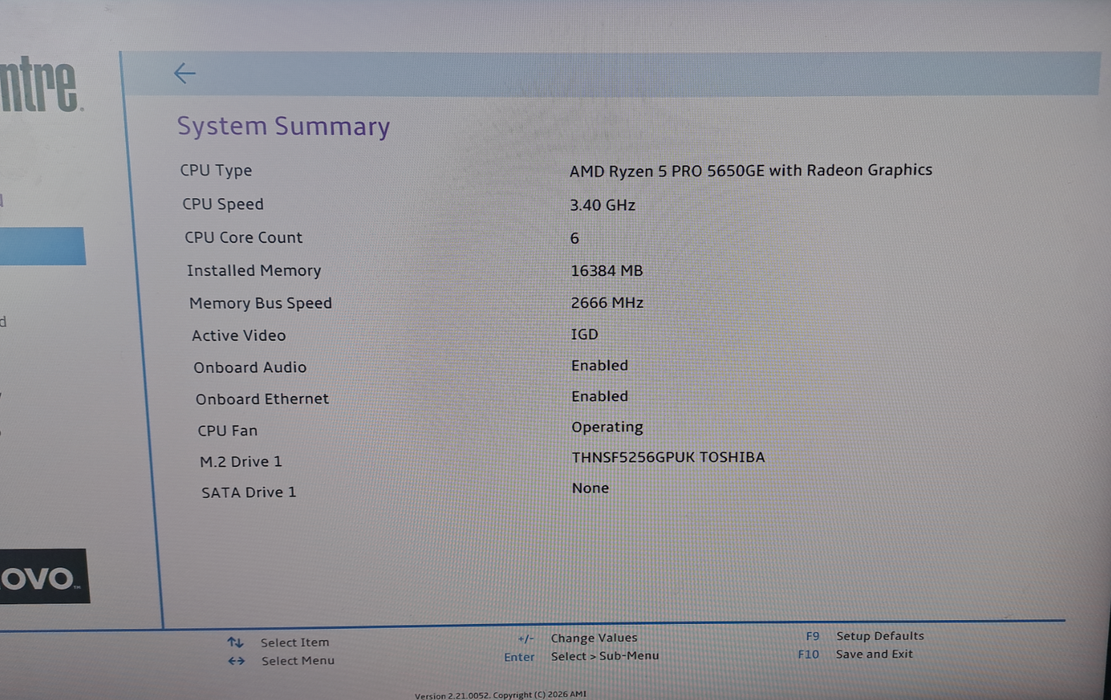
Task: Select the CPU Core Count label
Action: tap(243, 237)
